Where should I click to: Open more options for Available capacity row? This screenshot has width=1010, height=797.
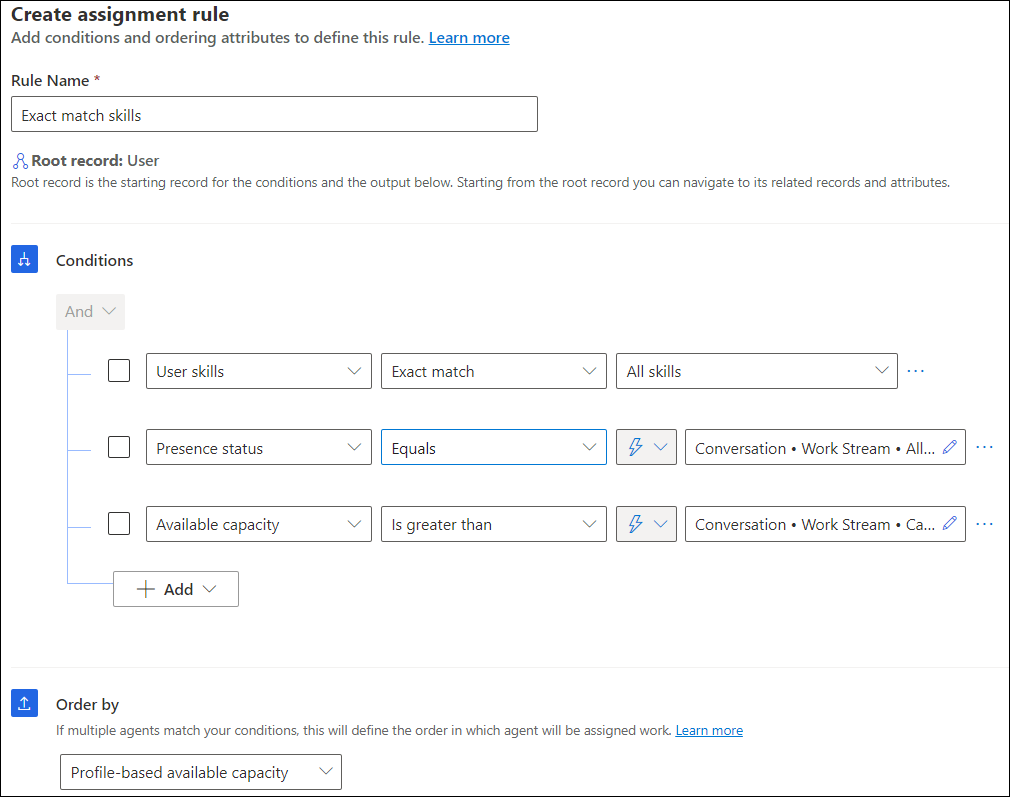(984, 524)
